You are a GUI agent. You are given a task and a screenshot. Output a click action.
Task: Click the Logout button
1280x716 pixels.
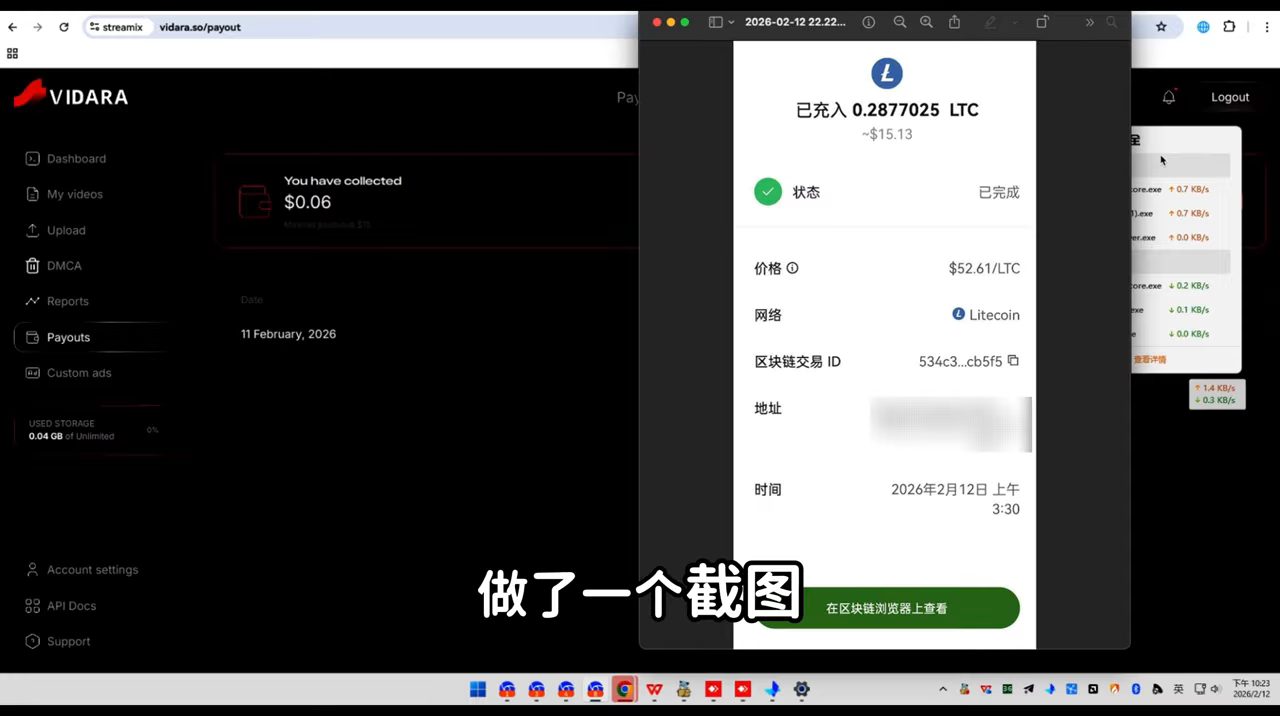tap(1230, 97)
